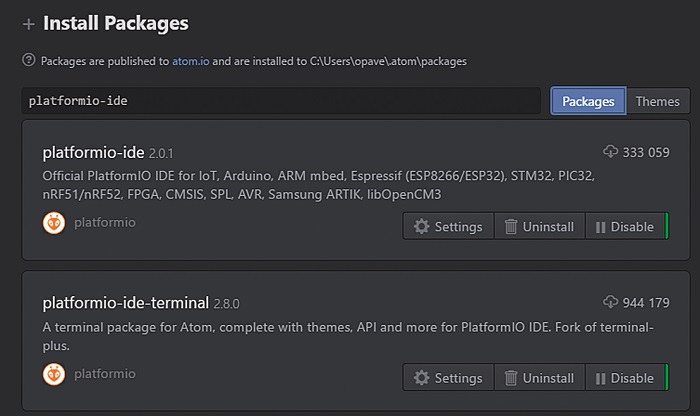Open Settings for the platformio-ide-terminal package
The height and width of the screenshot is (416, 700).
click(449, 378)
